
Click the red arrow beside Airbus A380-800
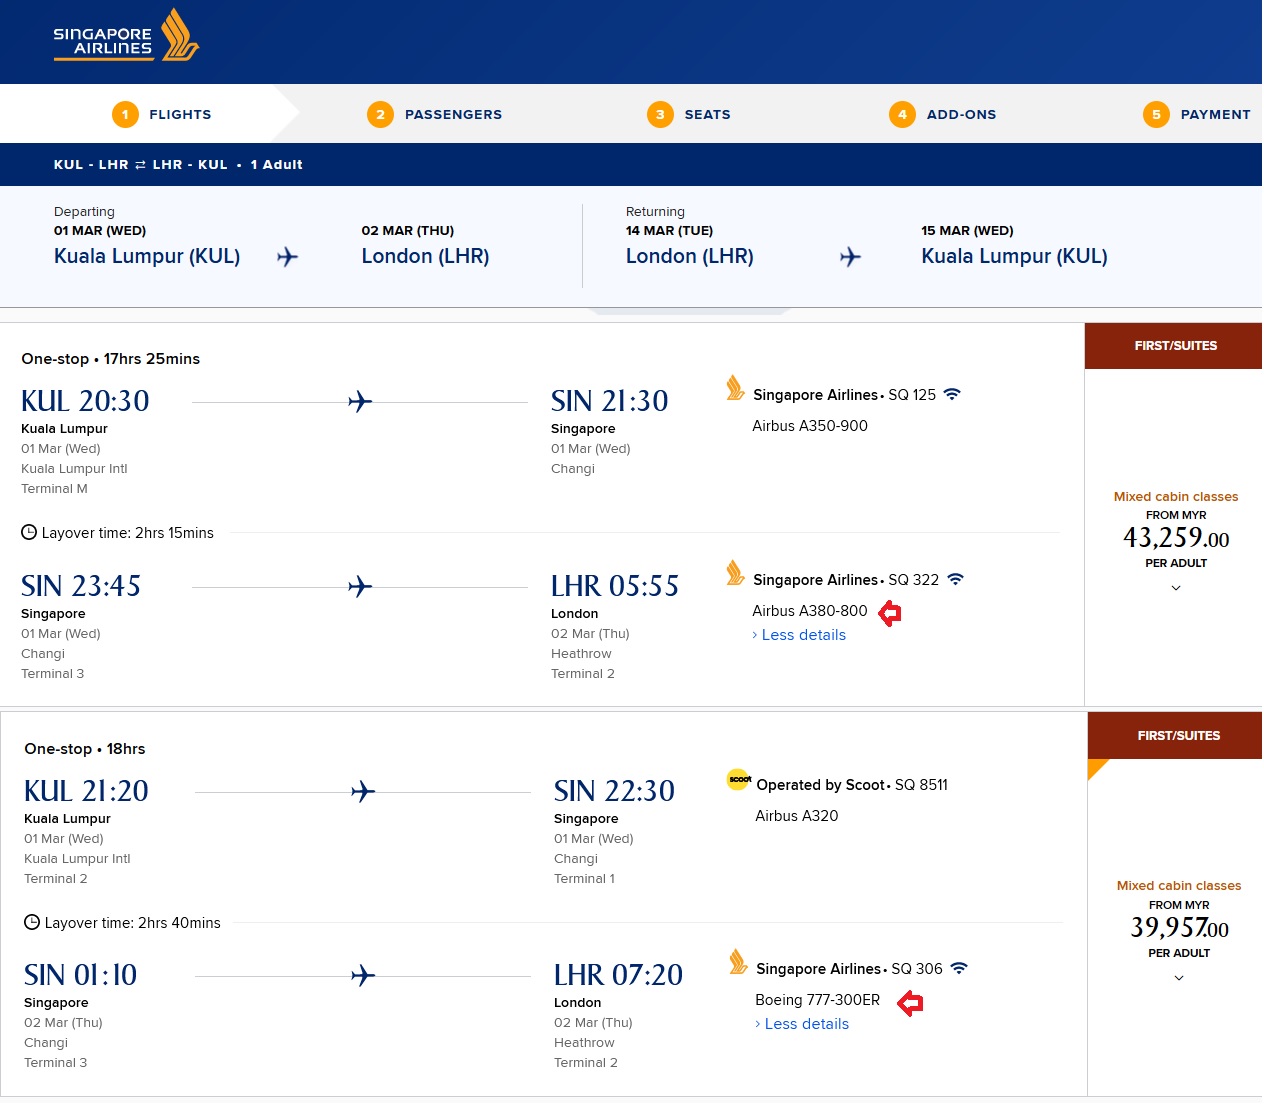pos(890,613)
